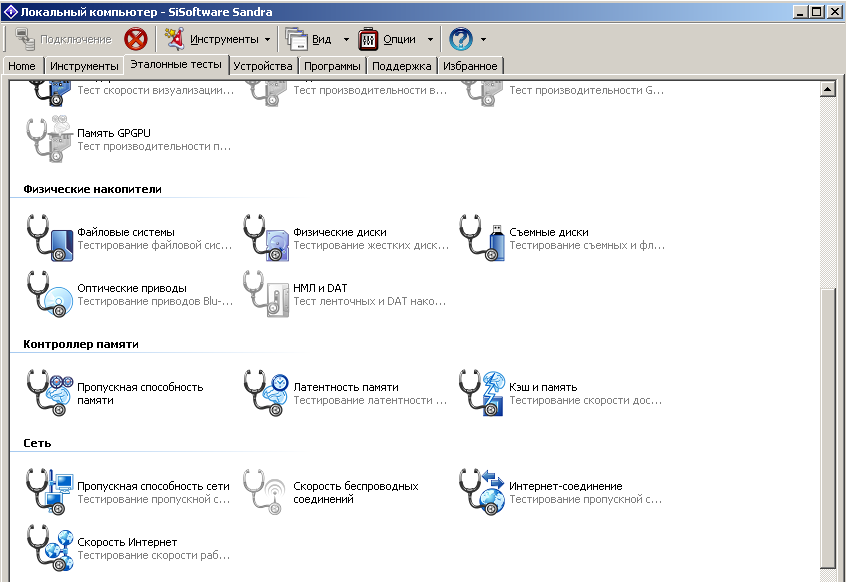Screen dimensions: 846x582
Task: Open Пропускная способность сети icon
Action: click(x=50, y=492)
